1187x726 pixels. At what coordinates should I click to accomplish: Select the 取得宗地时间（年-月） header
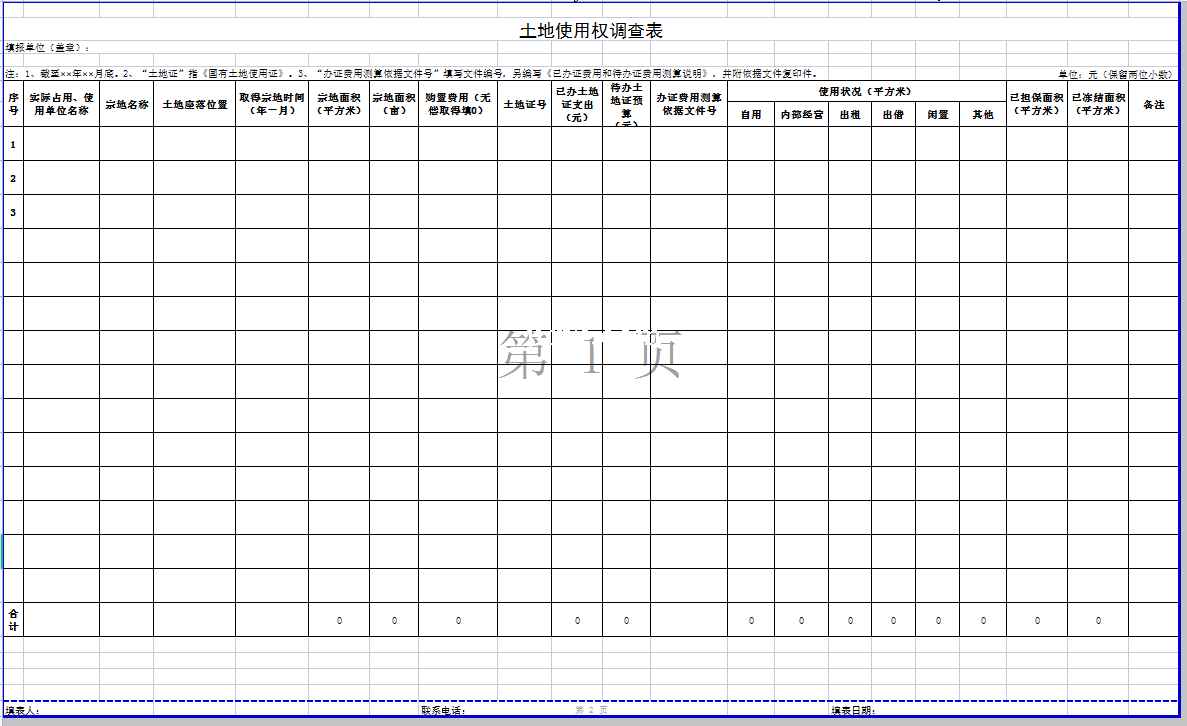272,104
